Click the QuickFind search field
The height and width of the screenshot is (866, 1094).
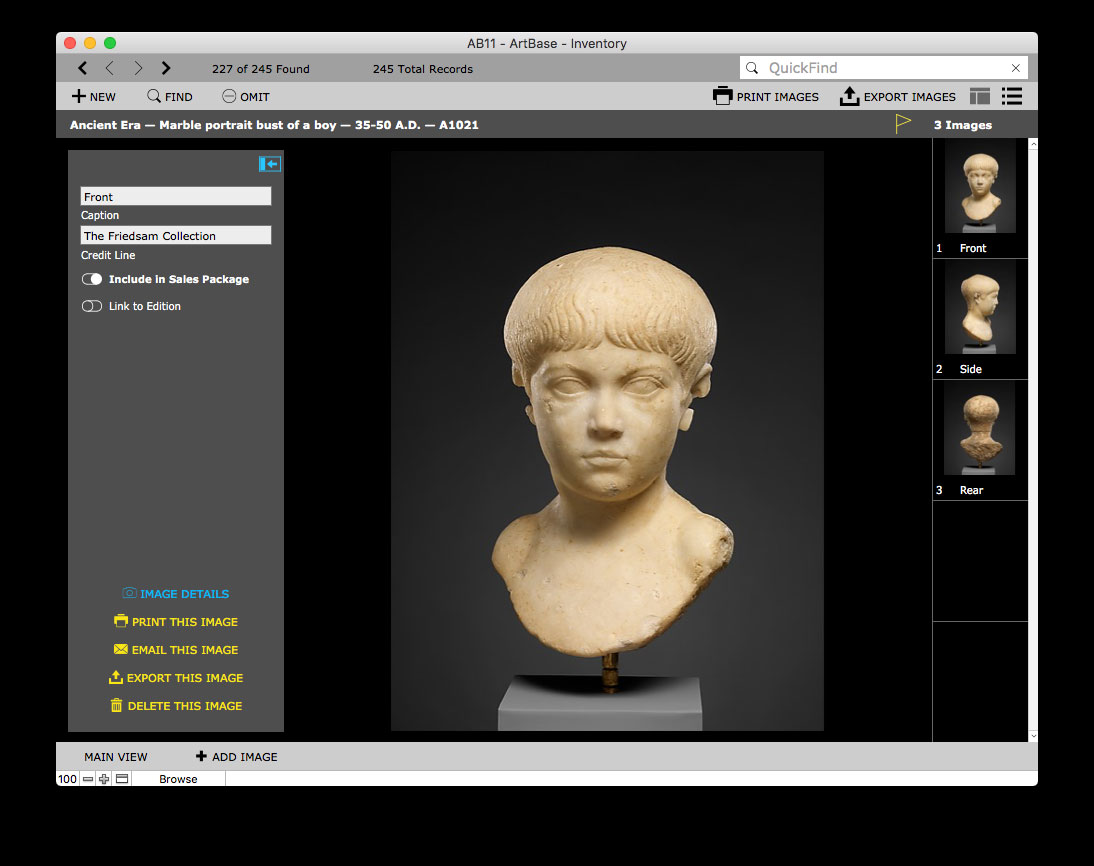(883, 68)
